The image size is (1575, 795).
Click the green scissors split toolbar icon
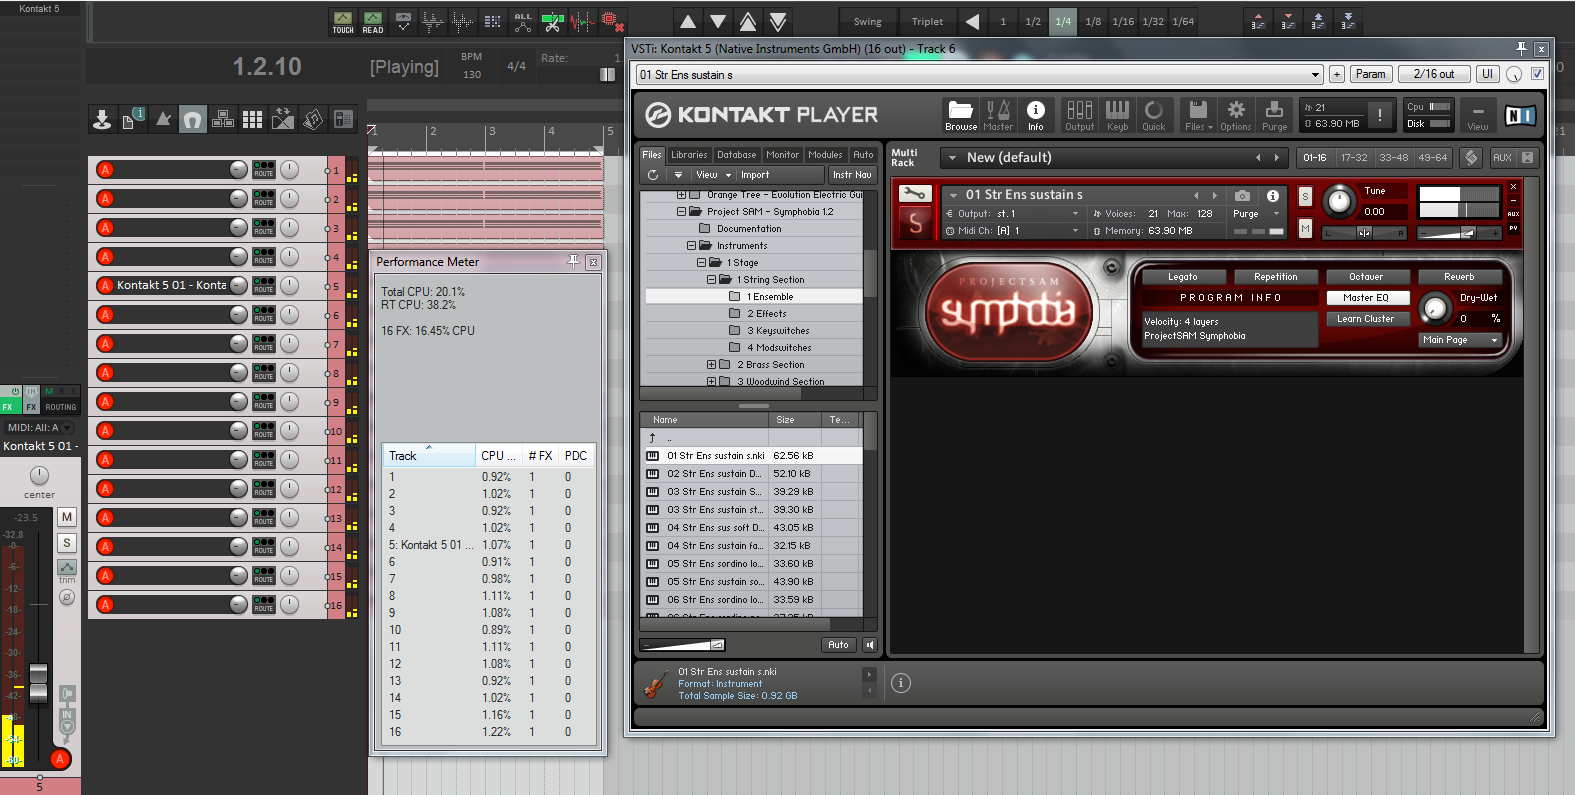click(553, 22)
